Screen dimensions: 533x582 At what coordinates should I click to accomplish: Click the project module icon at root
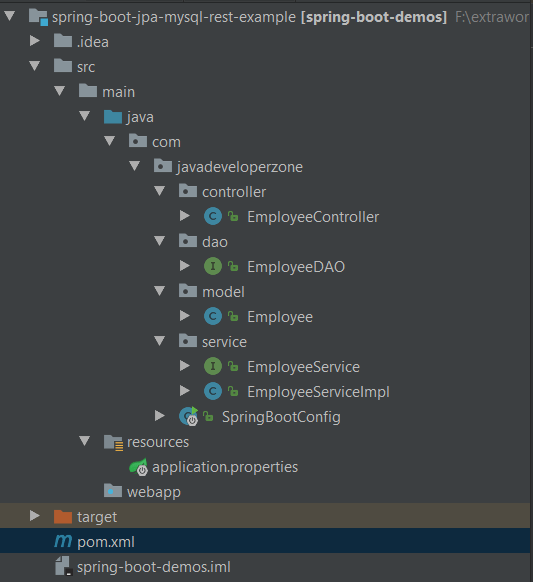click(x=39, y=17)
